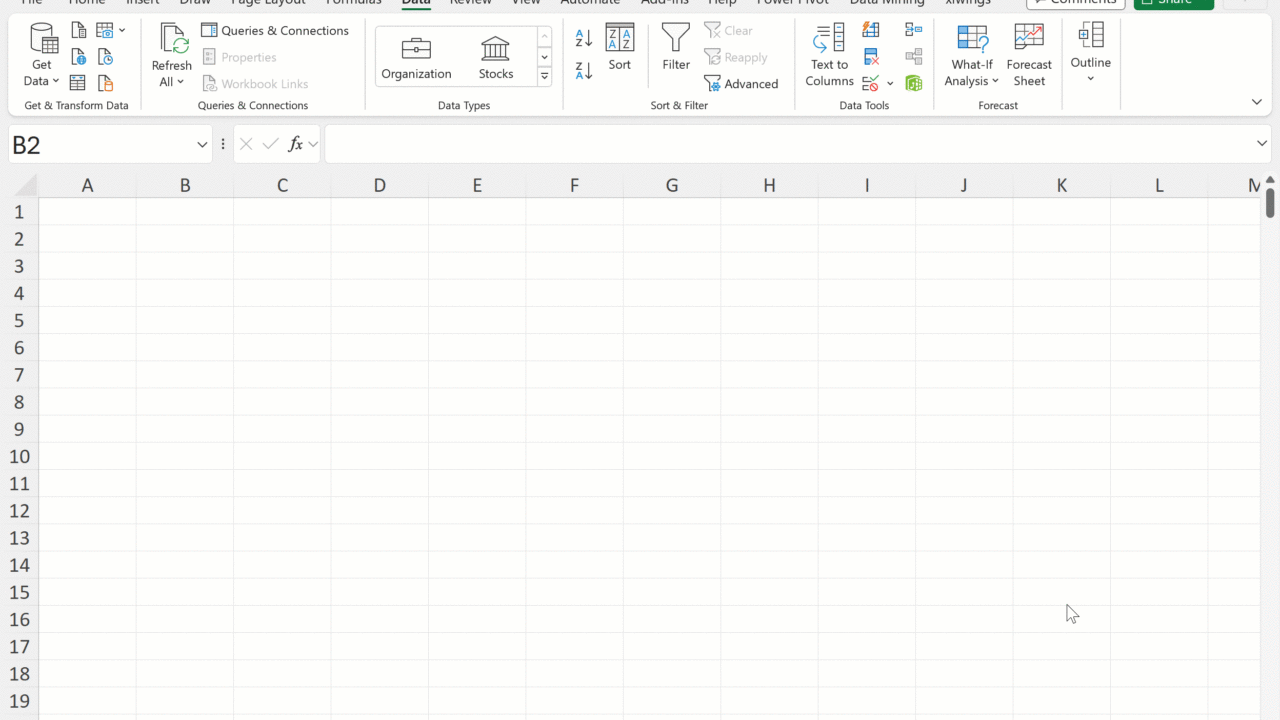Click the From Web icon
This screenshot has width=1280, height=720.
pyautogui.click(x=78, y=57)
